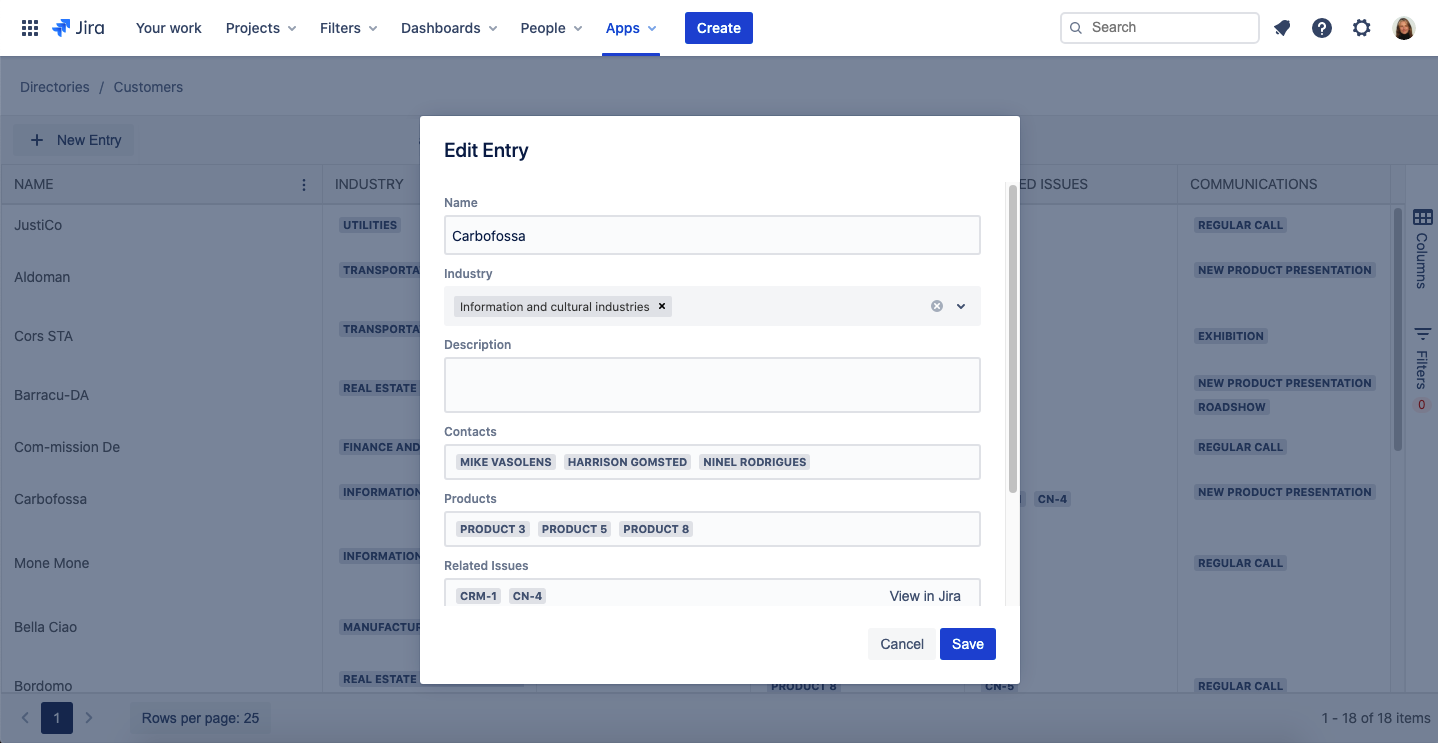Open the NAME column options menu
The image size is (1438, 743).
(x=304, y=185)
